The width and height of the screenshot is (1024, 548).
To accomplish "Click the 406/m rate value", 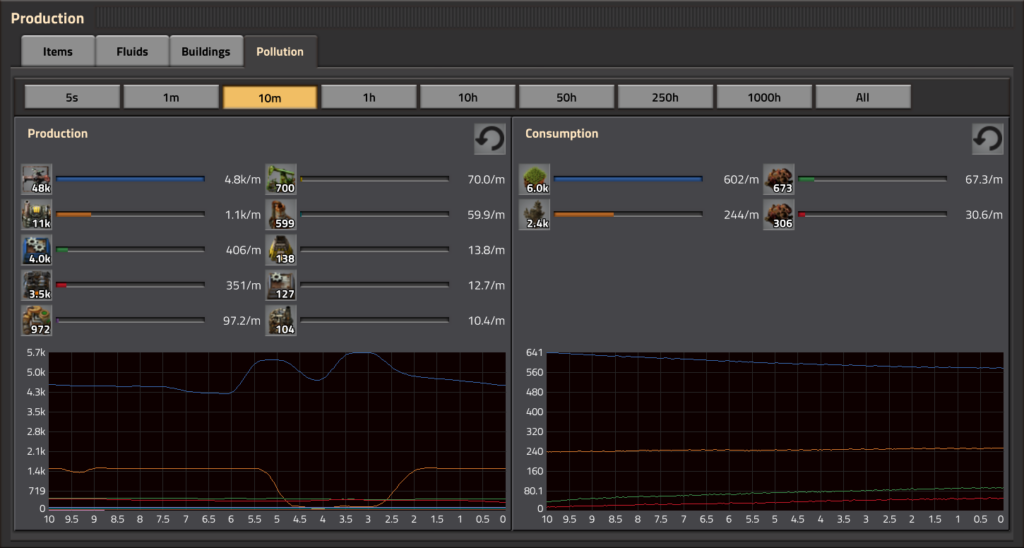I will coord(243,250).
